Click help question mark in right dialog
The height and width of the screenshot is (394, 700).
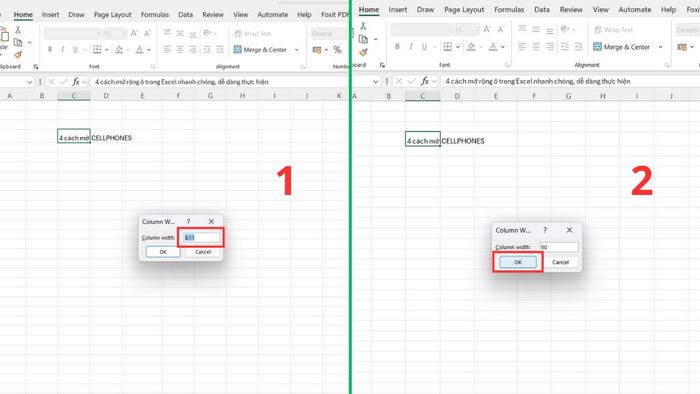[545, 230]
